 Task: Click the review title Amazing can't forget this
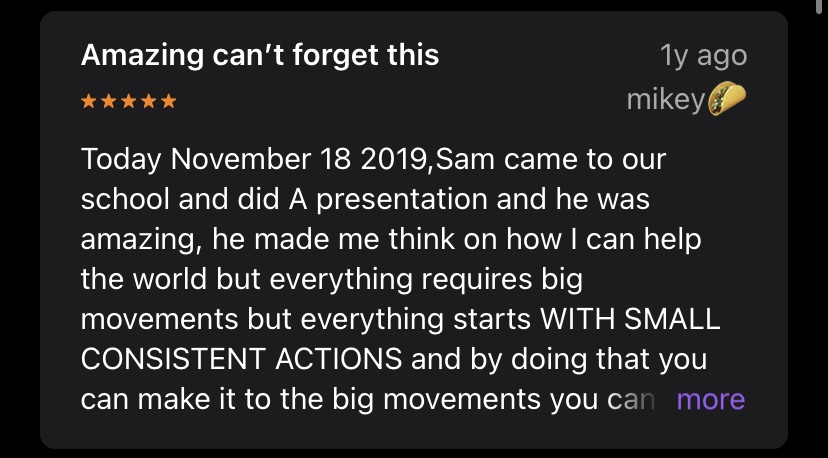[x=260, y=55]
